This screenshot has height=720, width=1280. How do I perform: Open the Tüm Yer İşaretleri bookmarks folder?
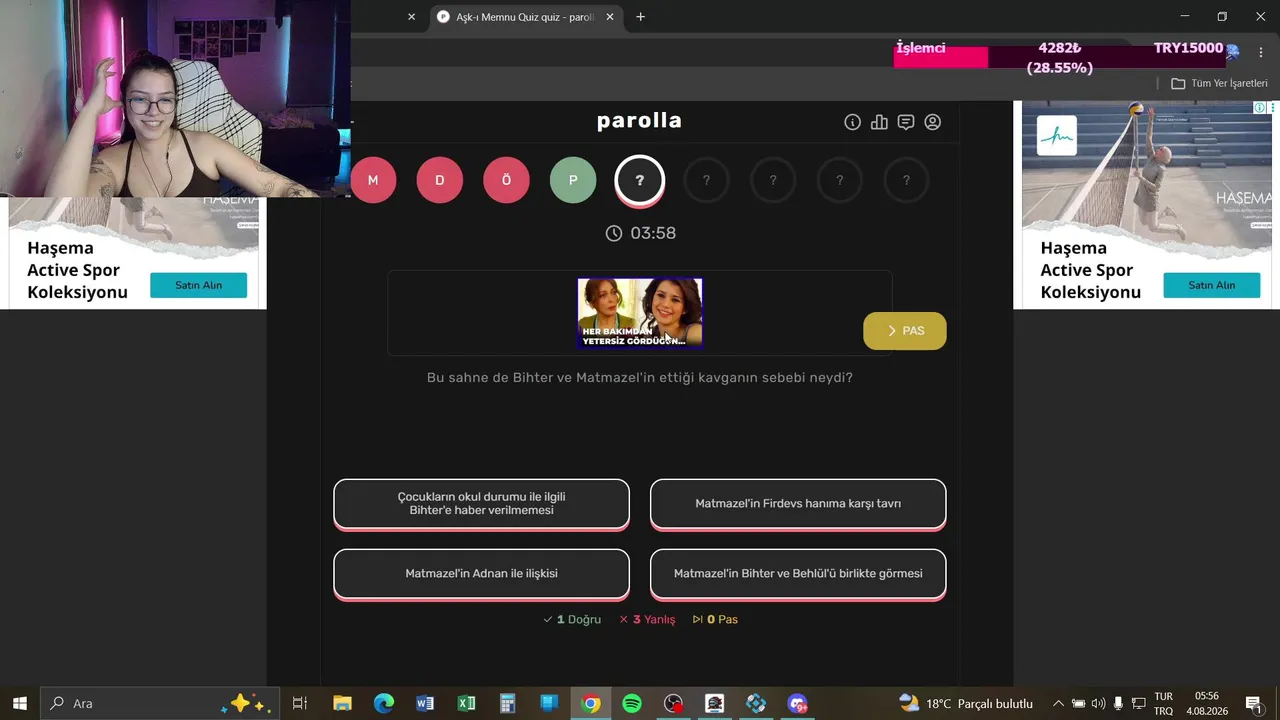click(1219, 83)
